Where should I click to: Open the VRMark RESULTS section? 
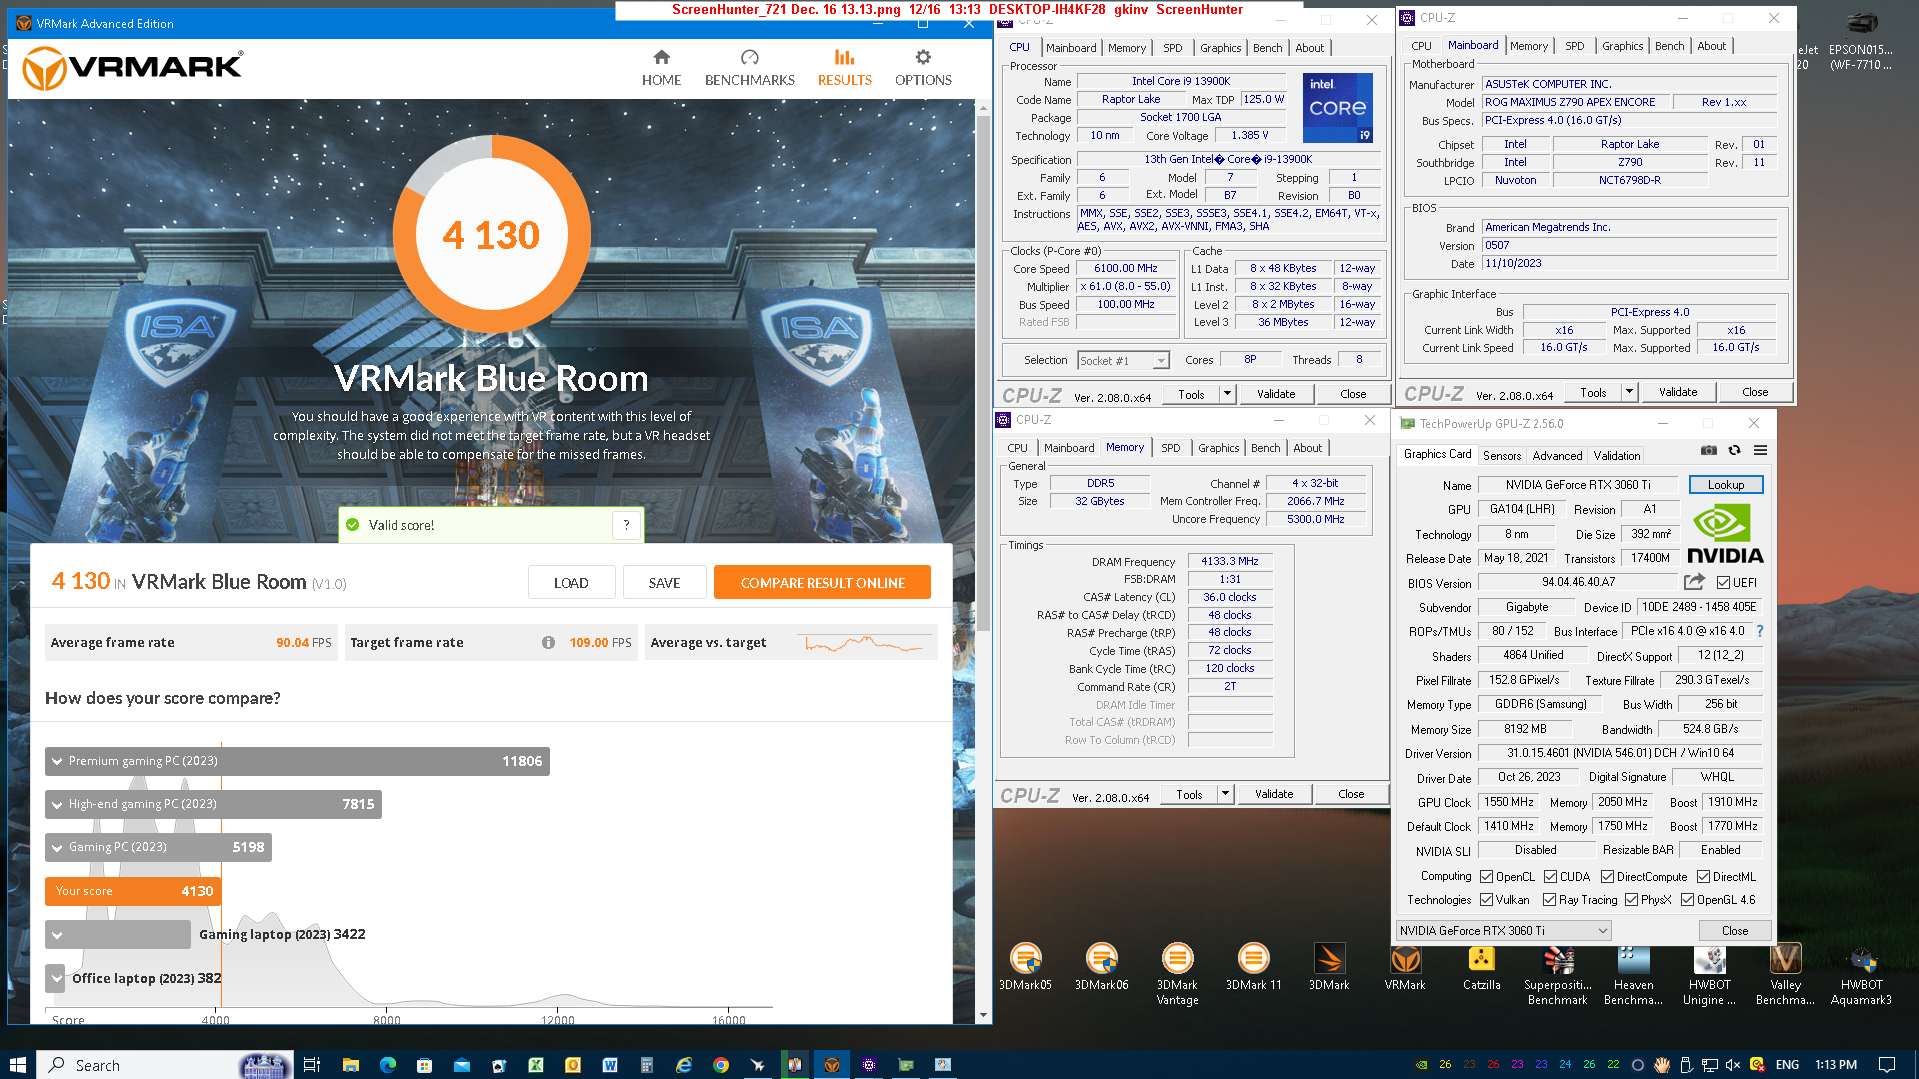point(844,68)
